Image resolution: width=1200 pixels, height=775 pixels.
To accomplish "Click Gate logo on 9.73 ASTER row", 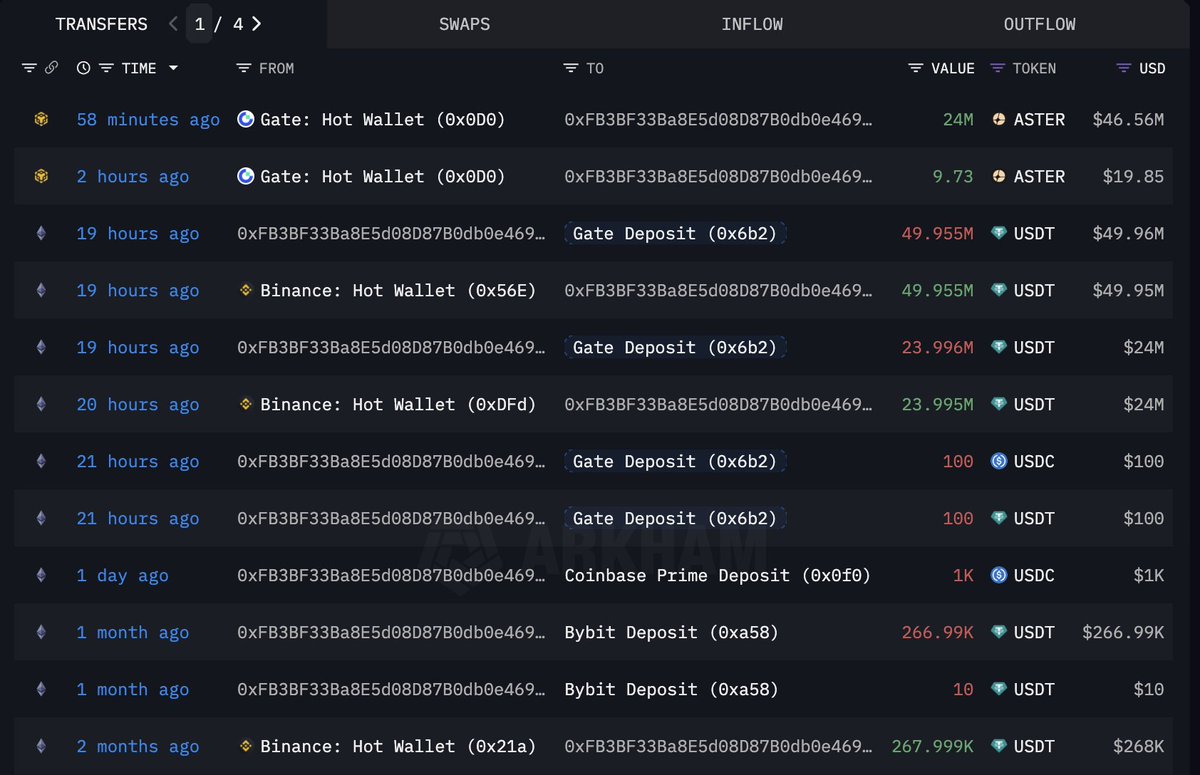I will [x=245, y=176].
